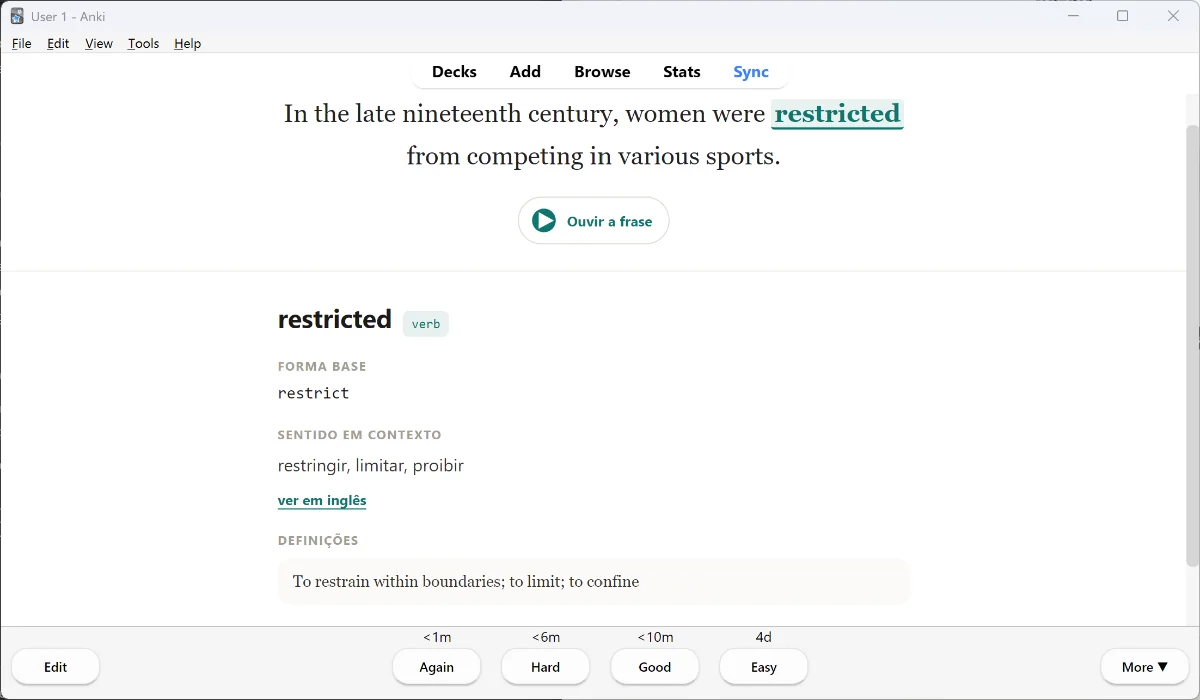The height and width of the screenshot is (700, 1200).
Task: Click the Anki app icon in title bar
Action: 17,16
